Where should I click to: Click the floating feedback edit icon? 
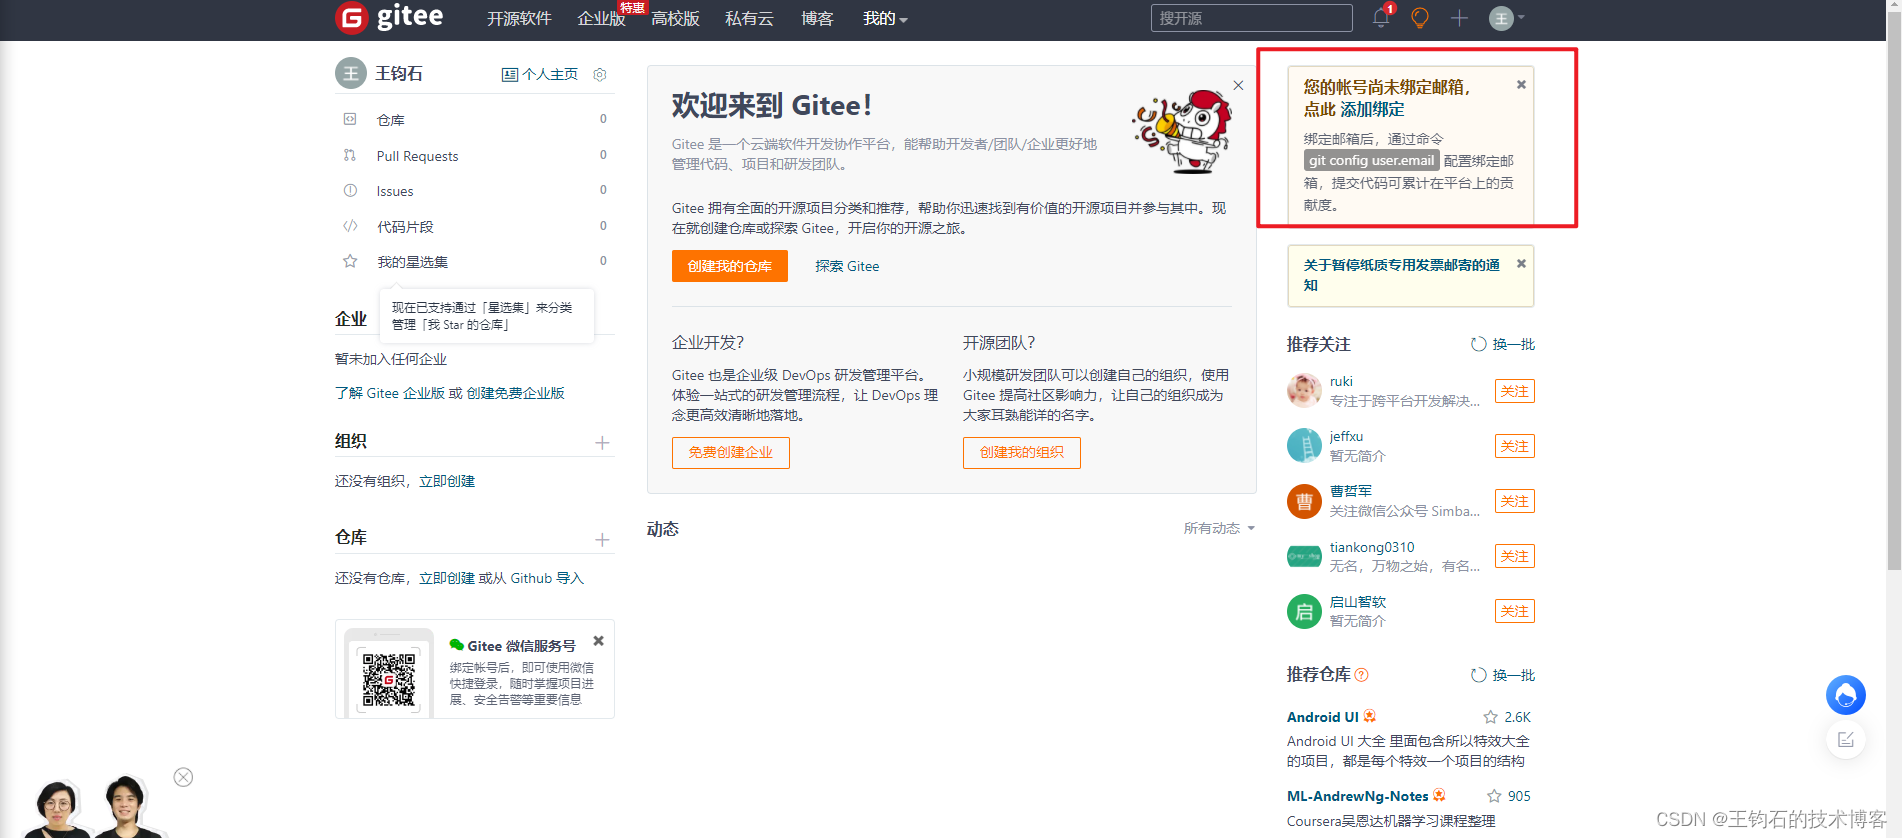1846,740
